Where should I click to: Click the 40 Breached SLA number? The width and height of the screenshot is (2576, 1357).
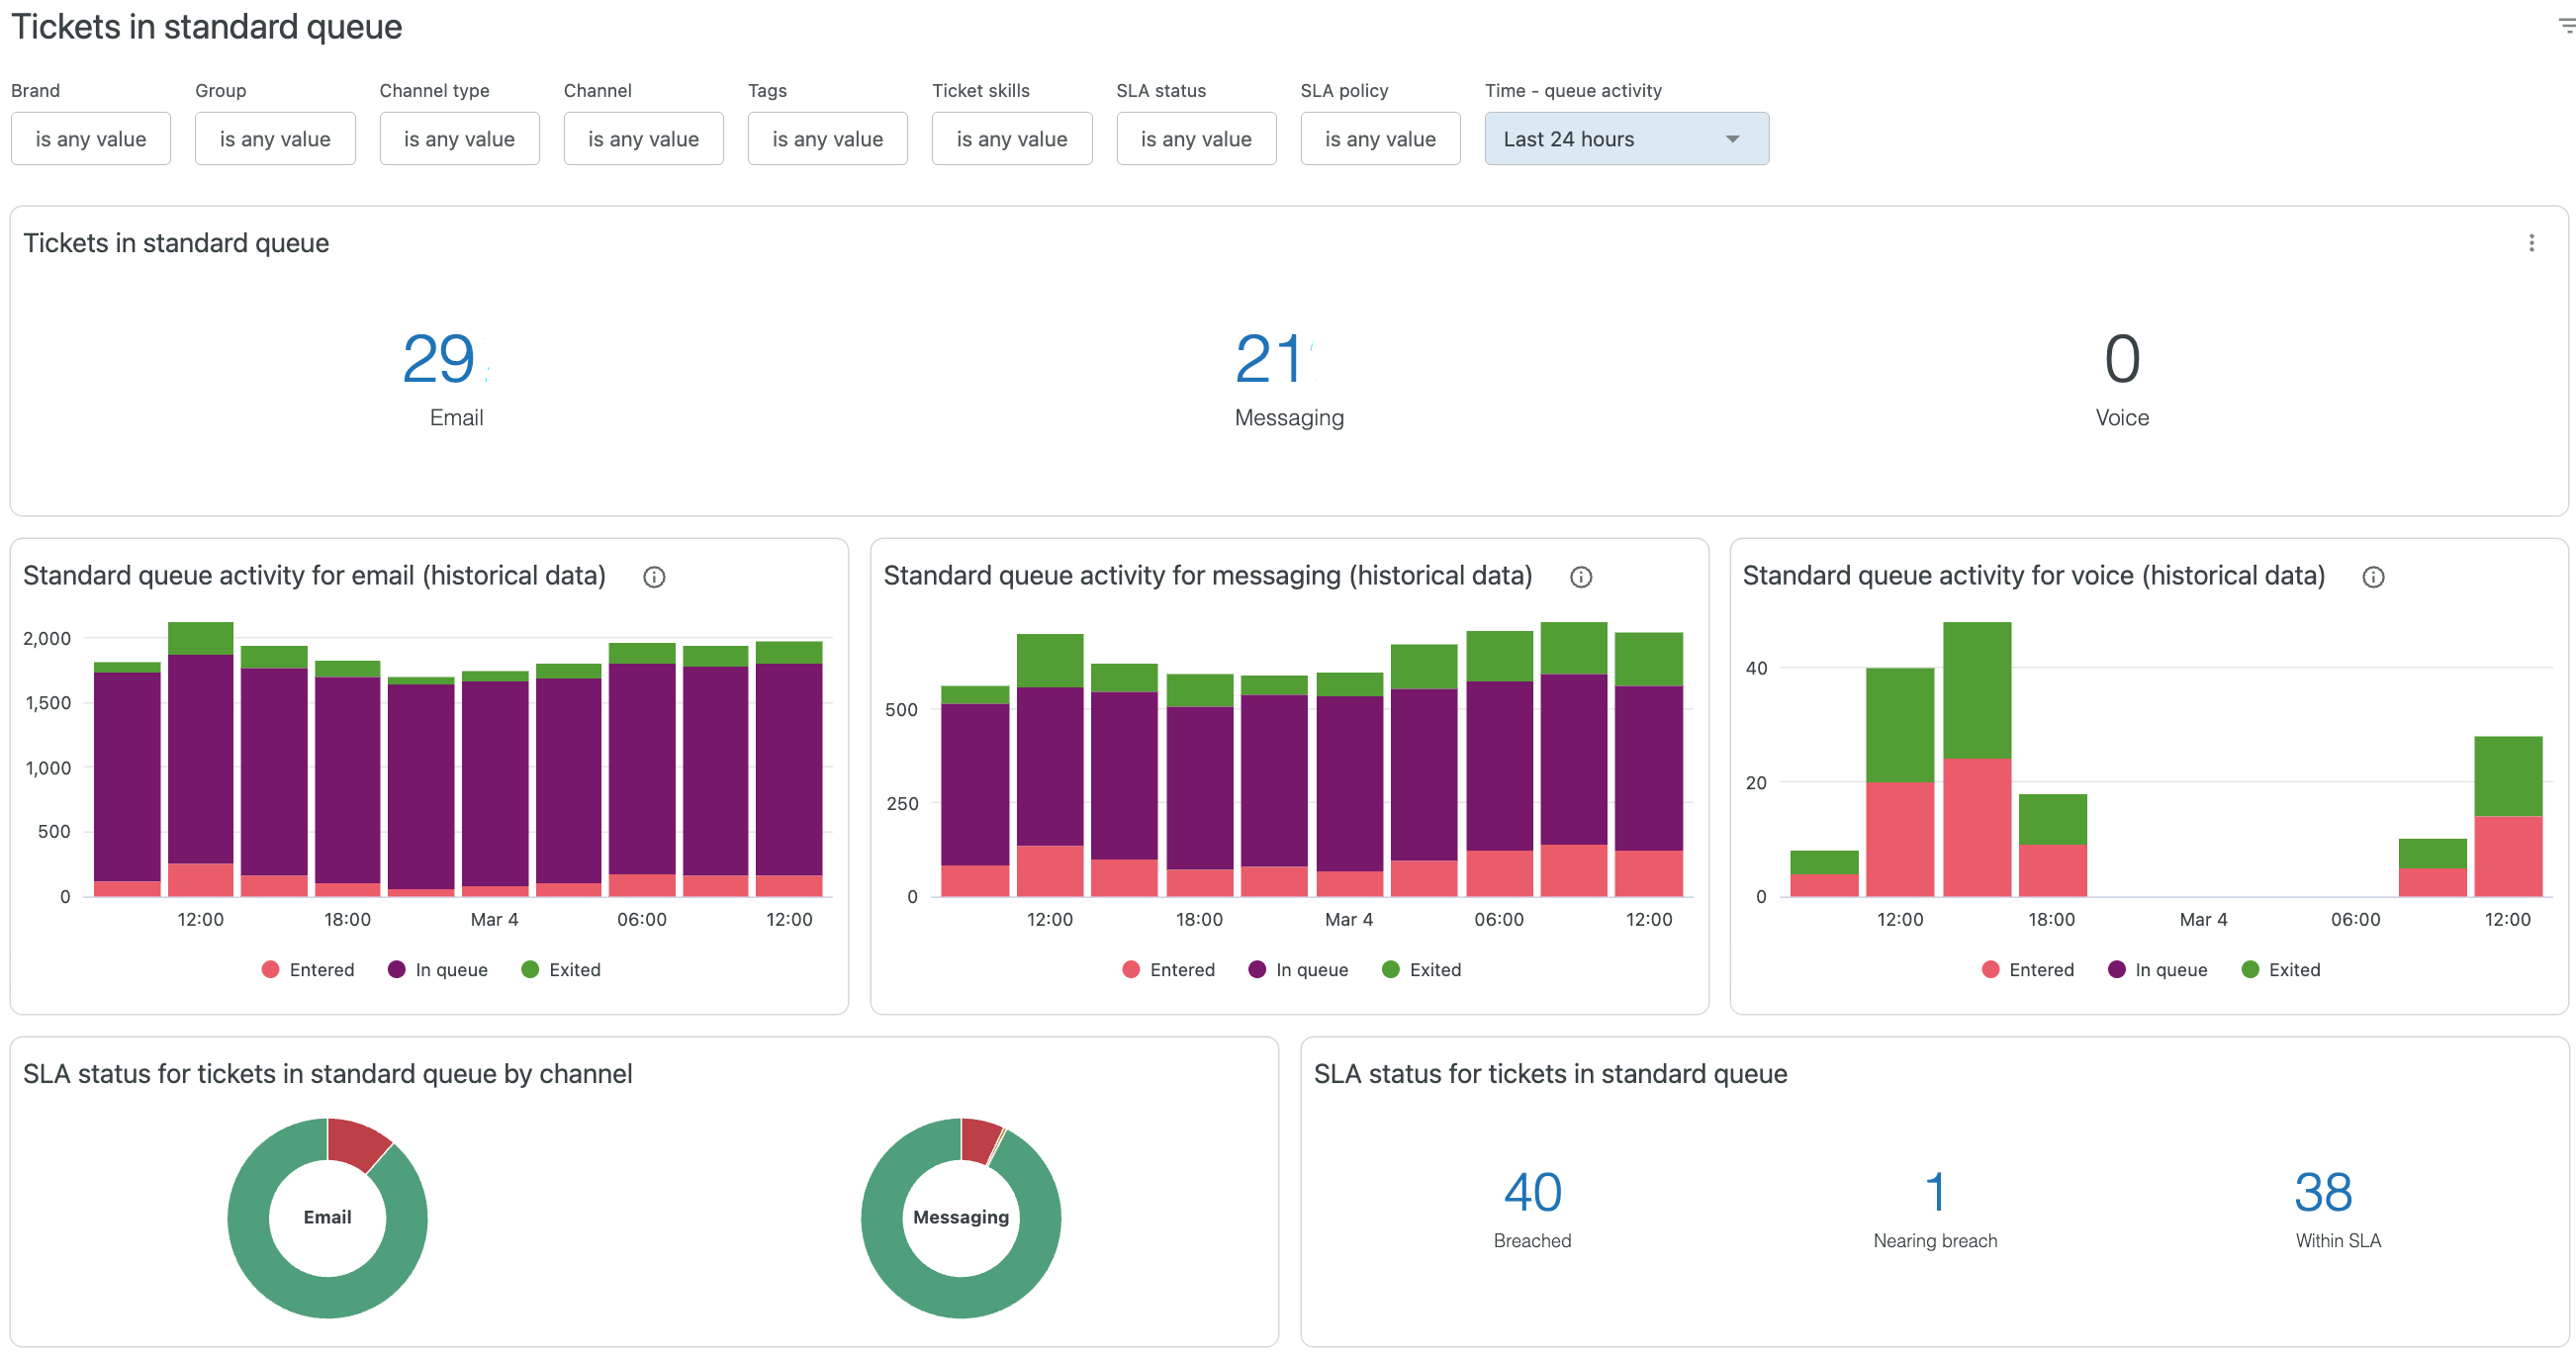(1531, 1192)
